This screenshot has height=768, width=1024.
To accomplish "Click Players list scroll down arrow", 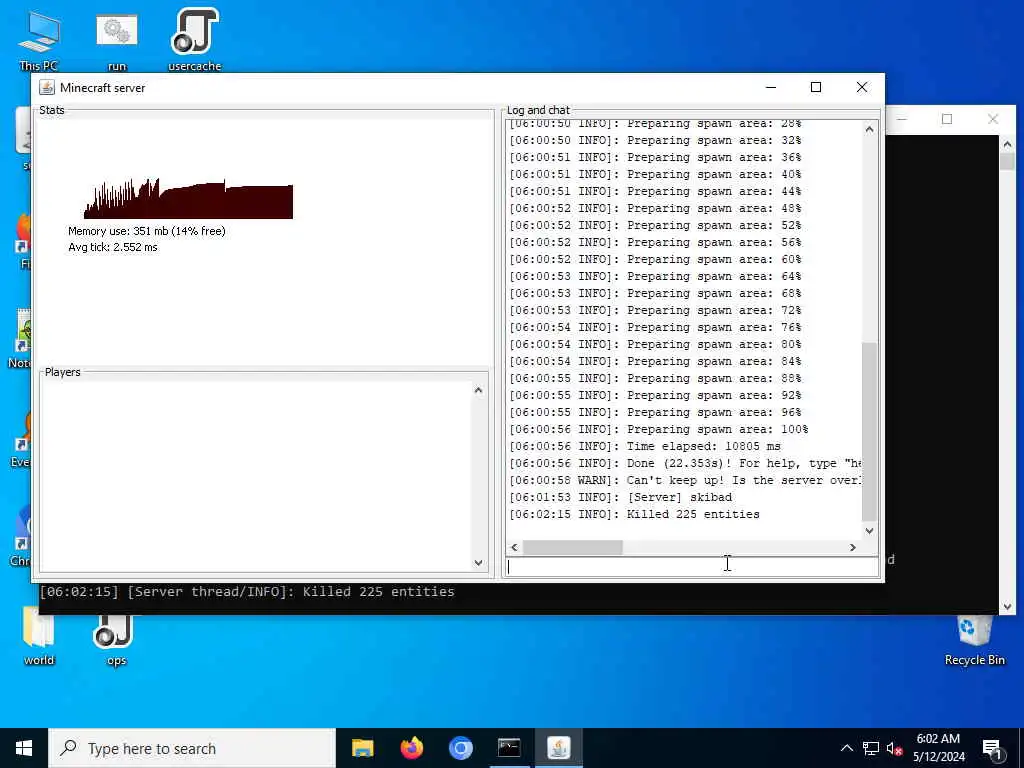I will pyautogui.click(x=478, y=562).
